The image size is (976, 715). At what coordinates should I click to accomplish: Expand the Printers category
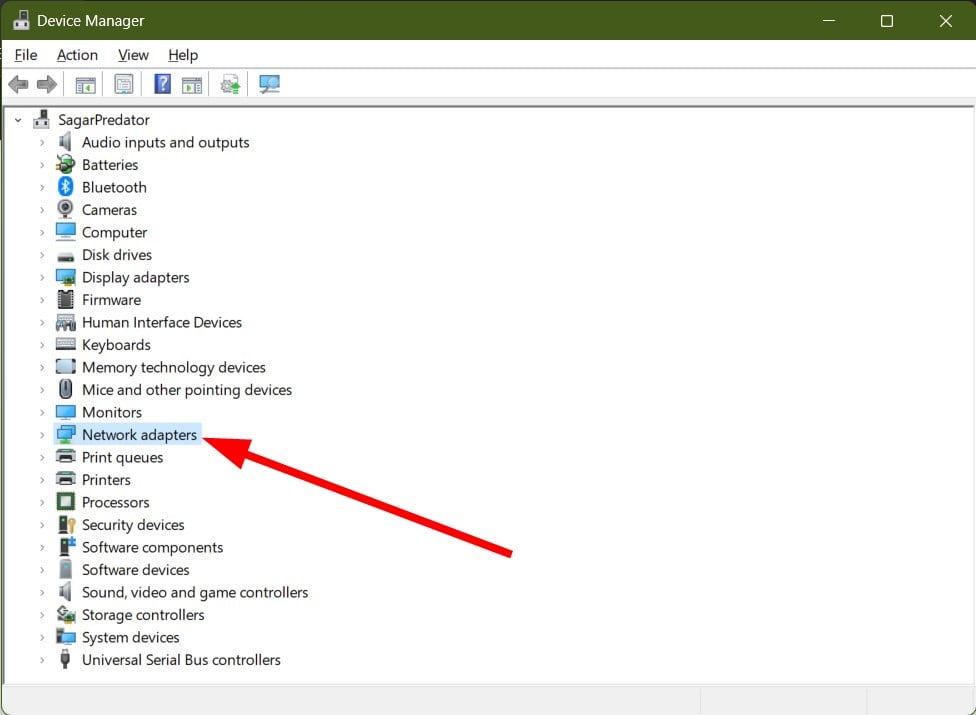coord(42,480)
